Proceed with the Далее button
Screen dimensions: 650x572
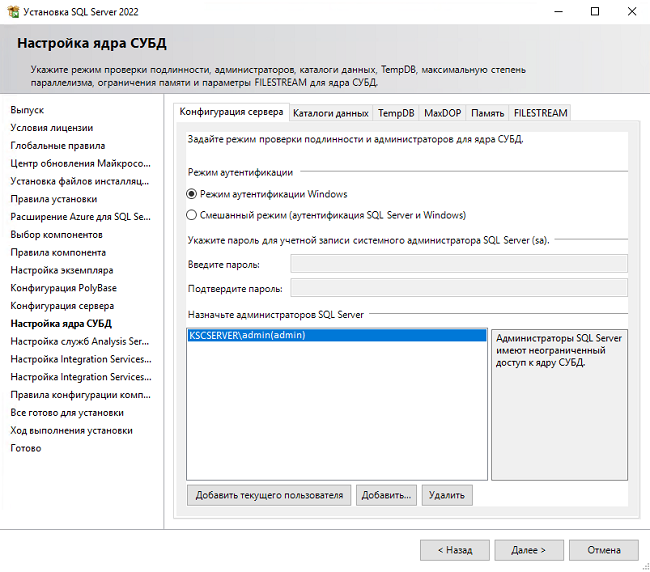[529, 550]
